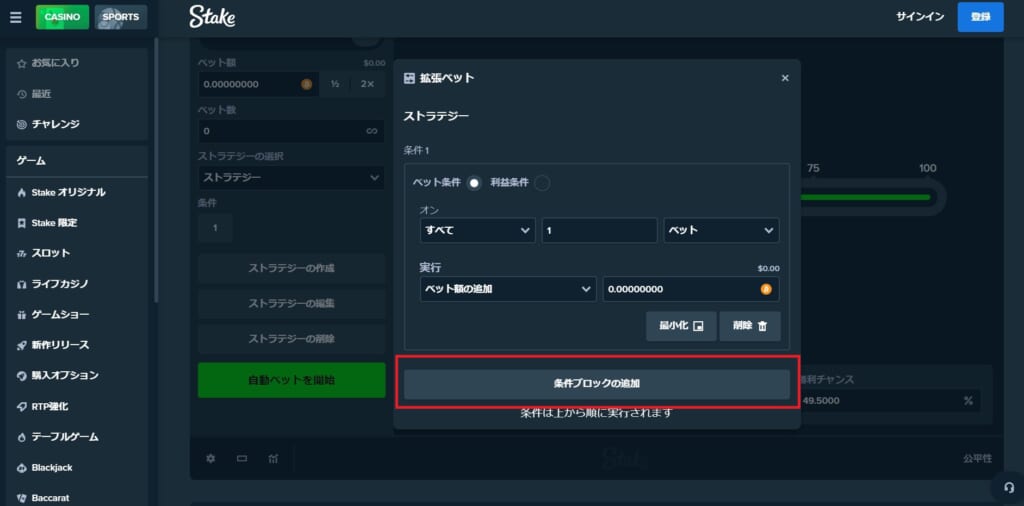
Task: Select the 利益条件 radio button
Action: point(542,183)
